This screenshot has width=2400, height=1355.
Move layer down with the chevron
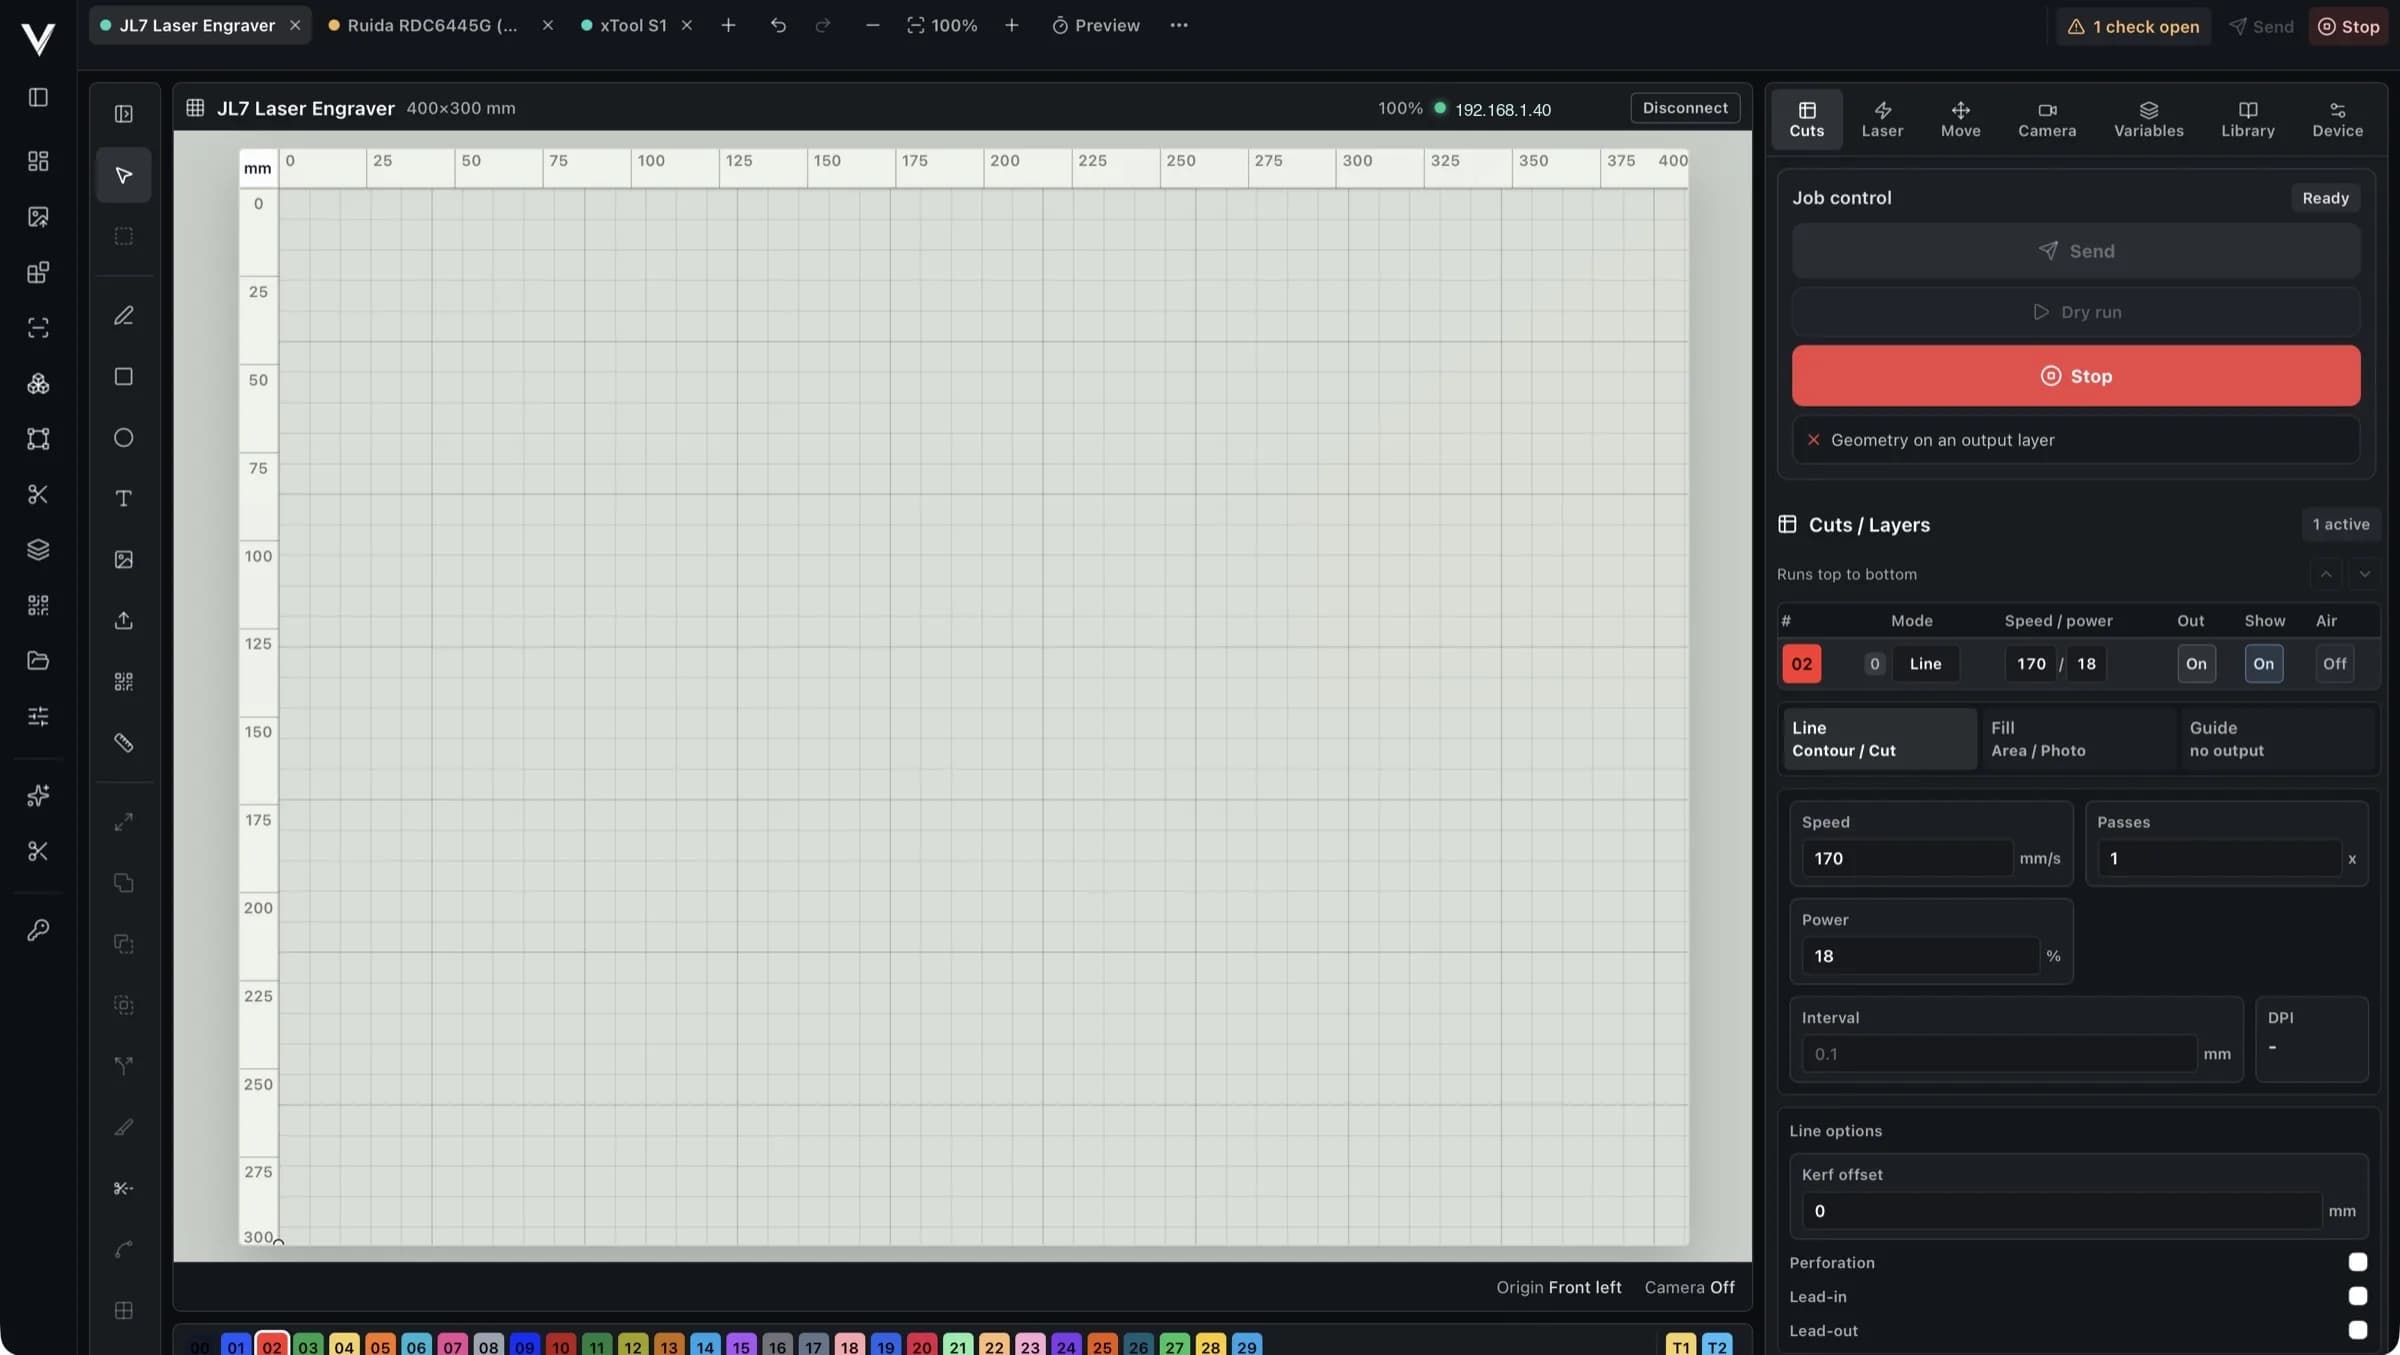pyautogui.click(x=2364, y=574)
